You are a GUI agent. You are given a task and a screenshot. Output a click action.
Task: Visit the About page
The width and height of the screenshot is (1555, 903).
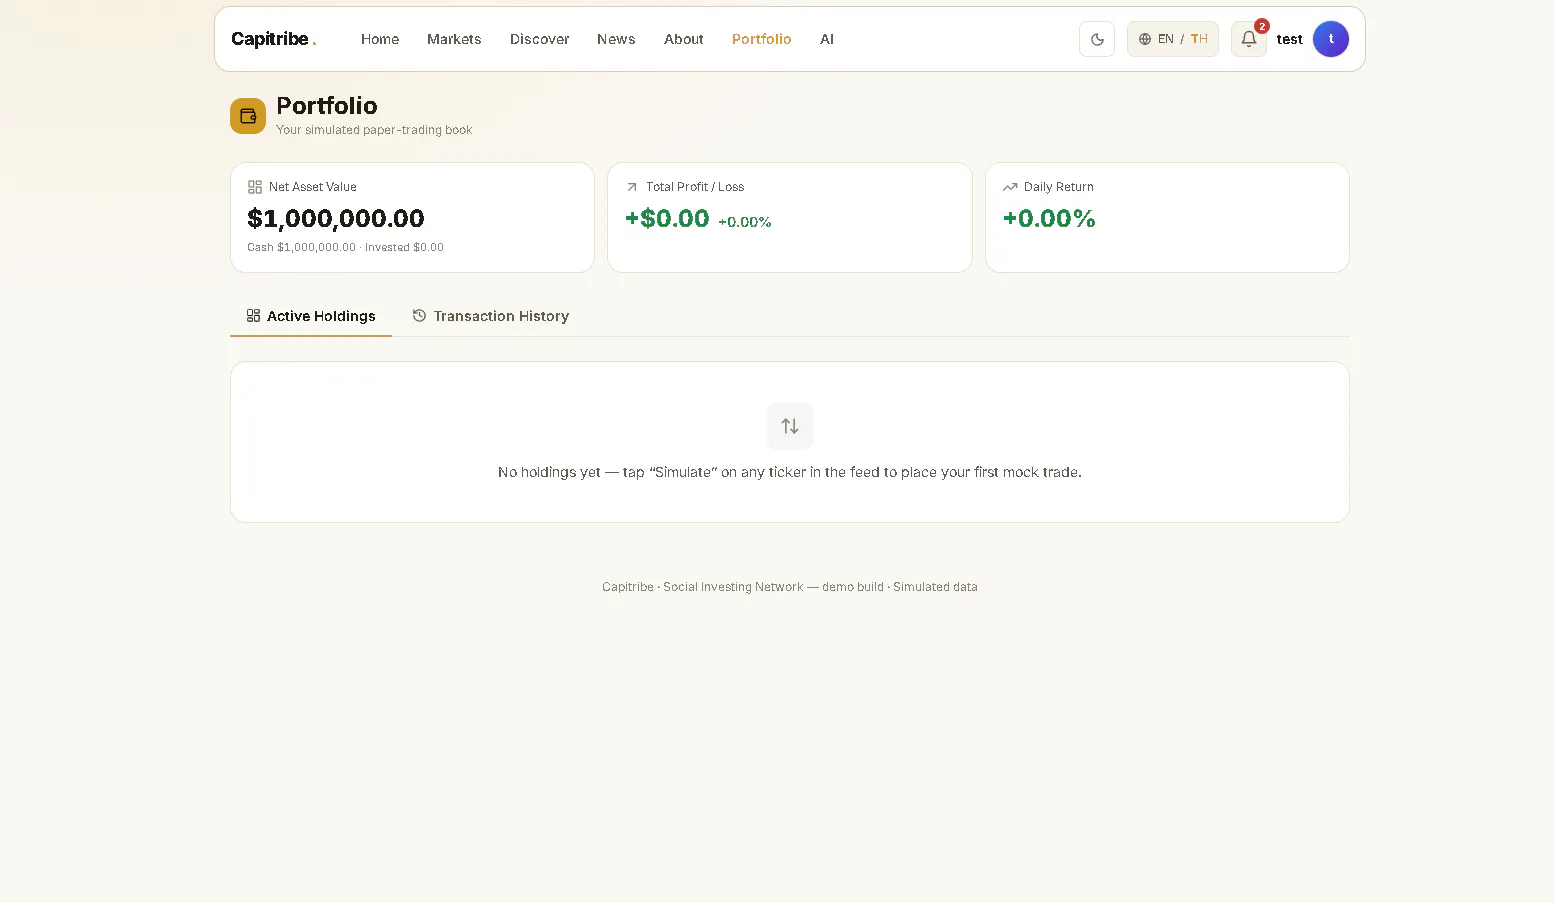pyautogui.click(x=684, y=39)
